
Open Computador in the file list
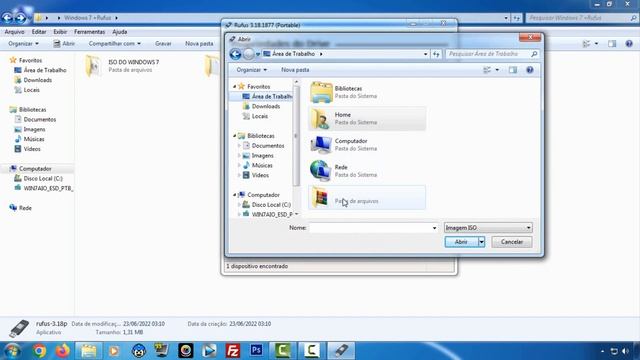(367, 144)
